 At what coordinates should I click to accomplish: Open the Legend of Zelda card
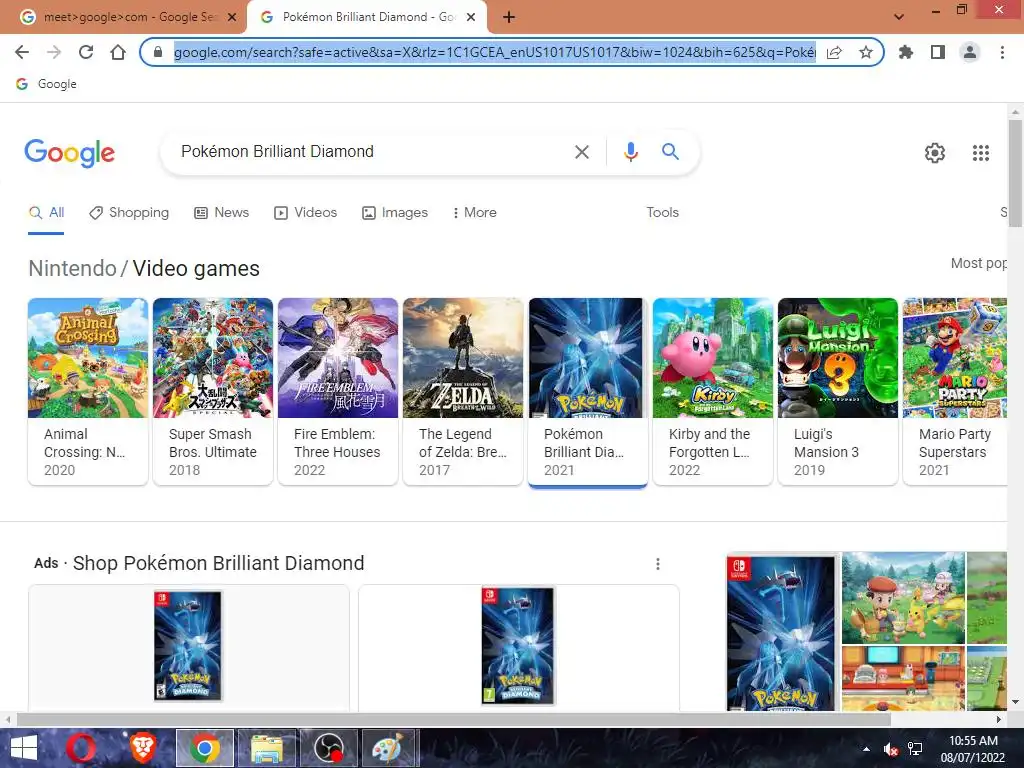[463, 391]
